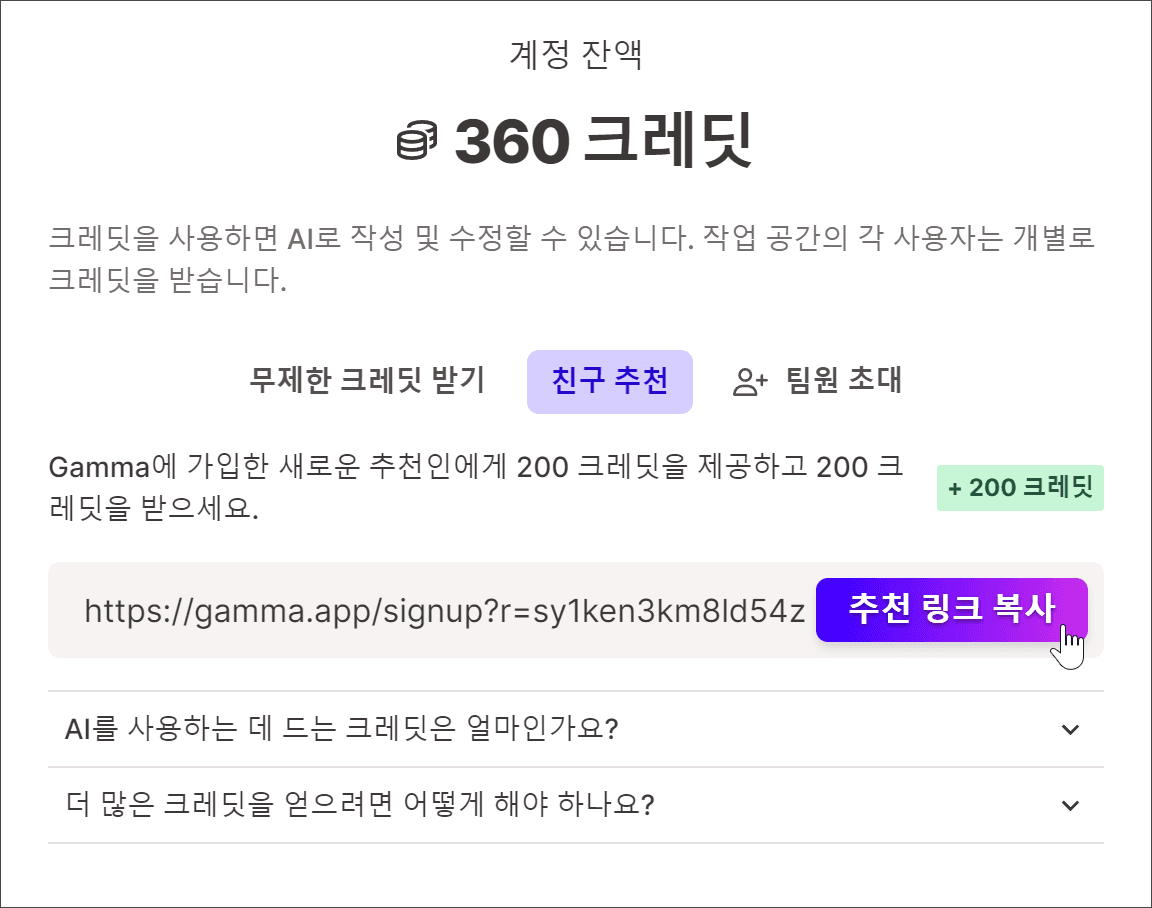Click the 무제한 크레딧 받기 label
Viewport: 1152px width, 908px height.
367,381
